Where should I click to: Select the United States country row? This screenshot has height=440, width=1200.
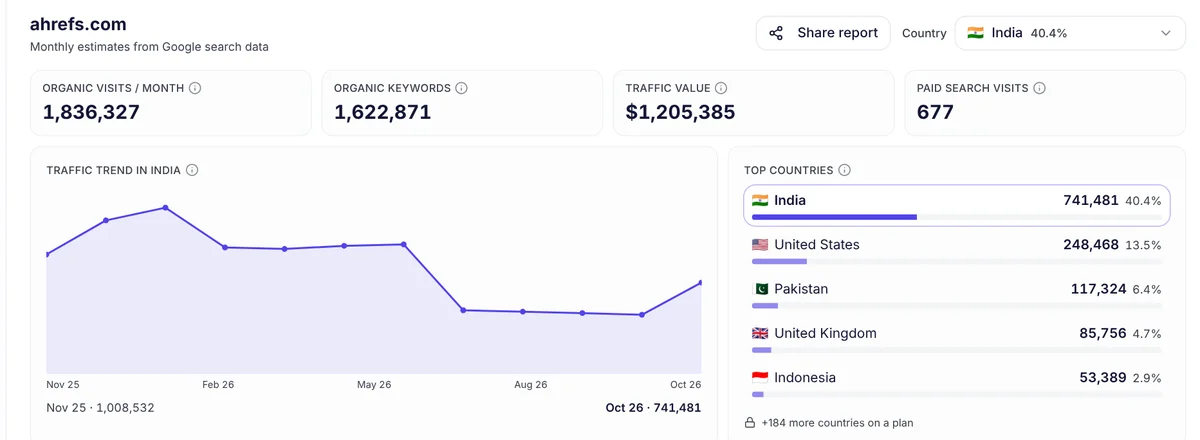coord(957,249)
